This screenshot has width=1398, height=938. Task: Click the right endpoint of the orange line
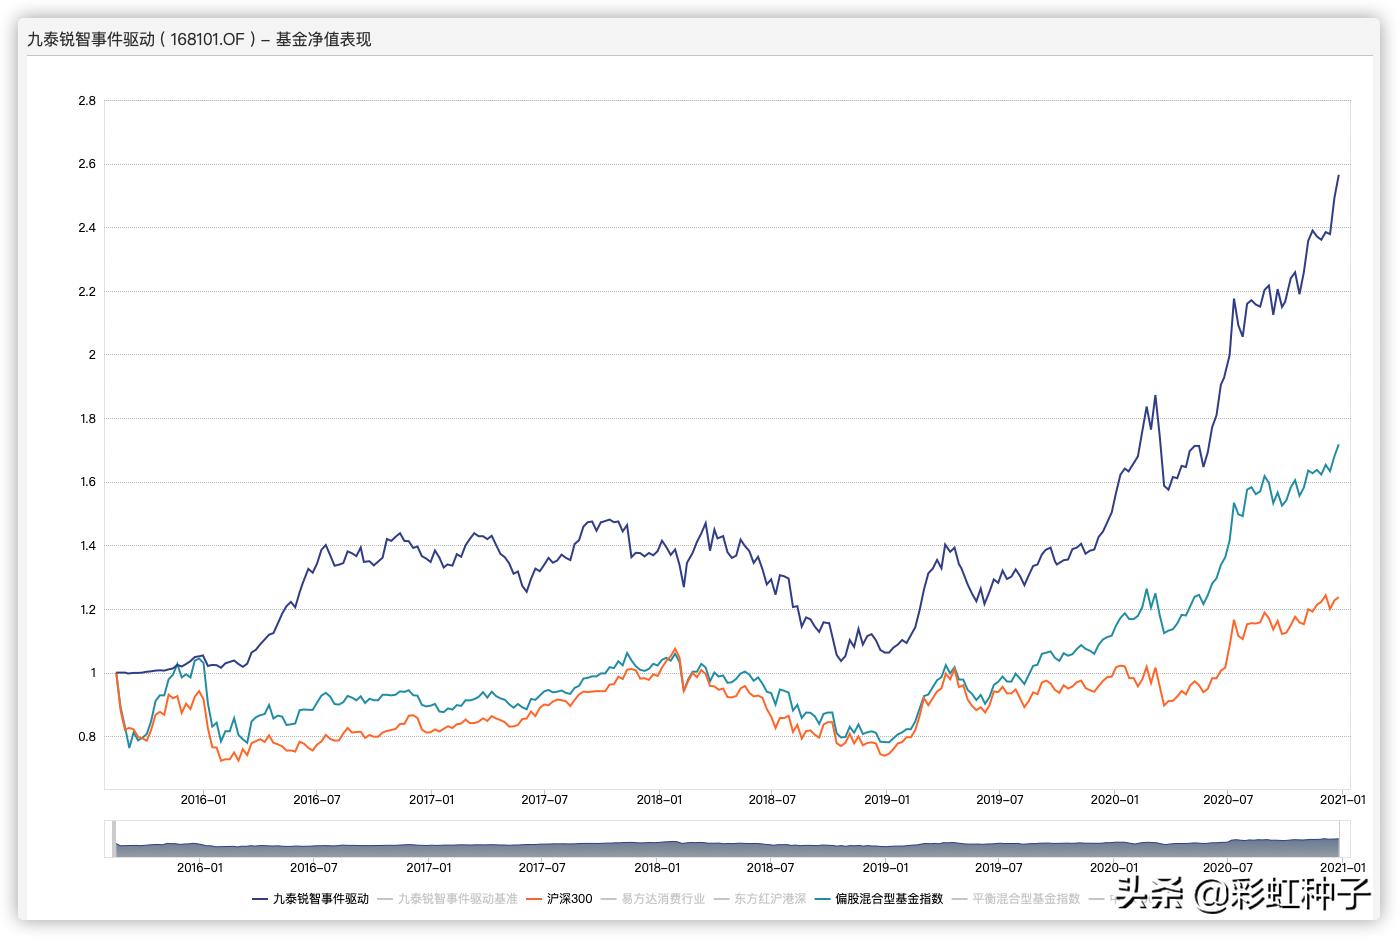click(1338, 597)
